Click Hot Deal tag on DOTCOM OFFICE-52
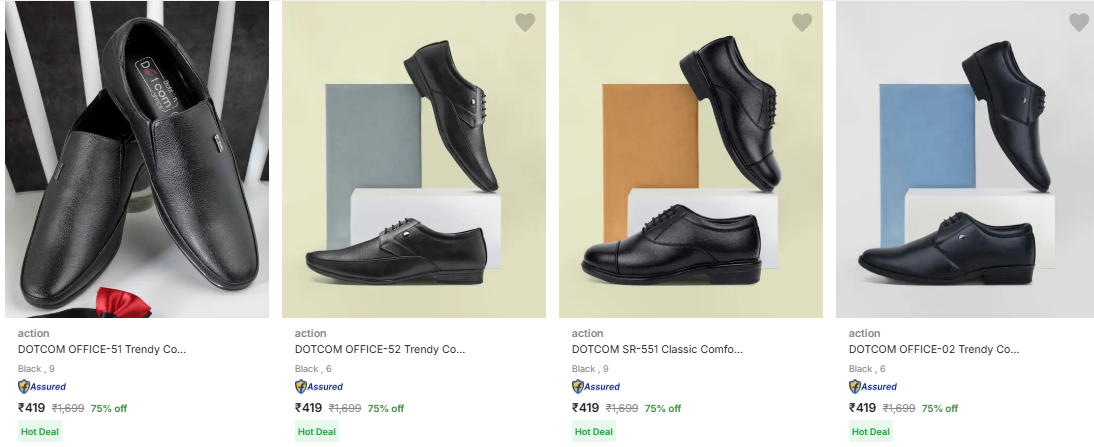This screenshot has height=447, width=1094. (317, 432)
